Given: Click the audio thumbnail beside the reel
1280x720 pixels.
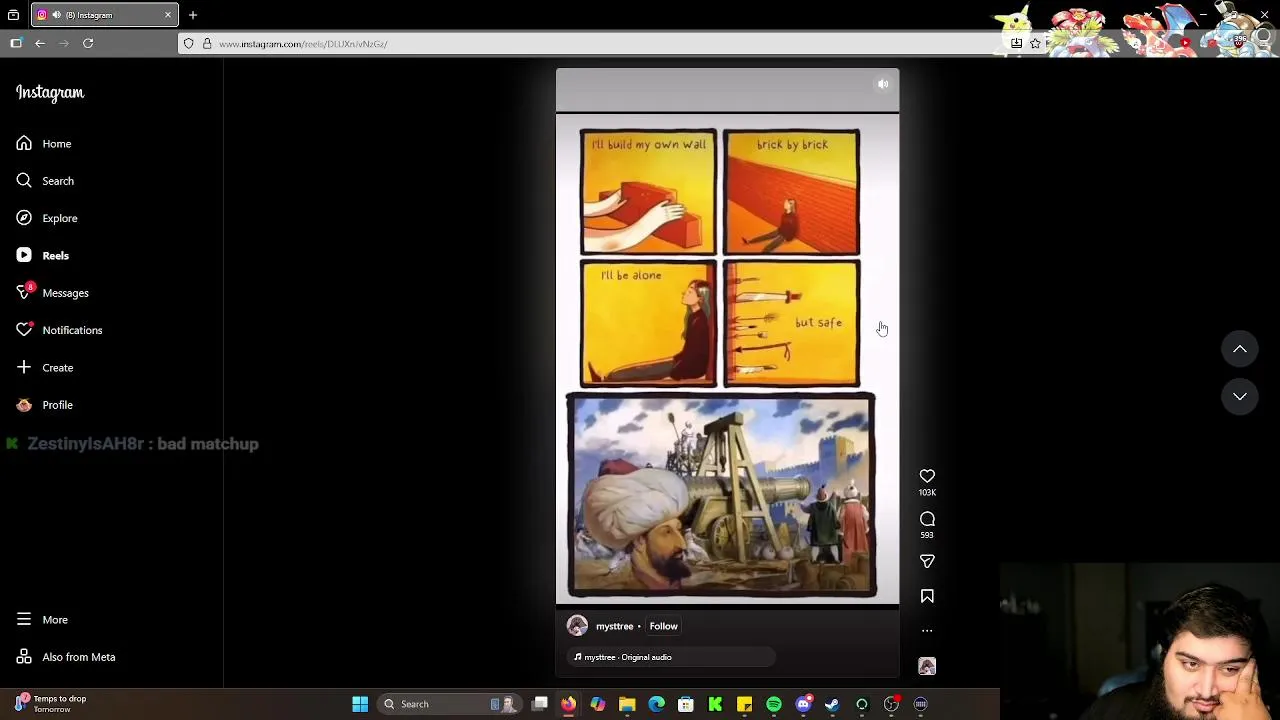Looking at the screenshot, I should pyautogui.click(x=927, y=666).
